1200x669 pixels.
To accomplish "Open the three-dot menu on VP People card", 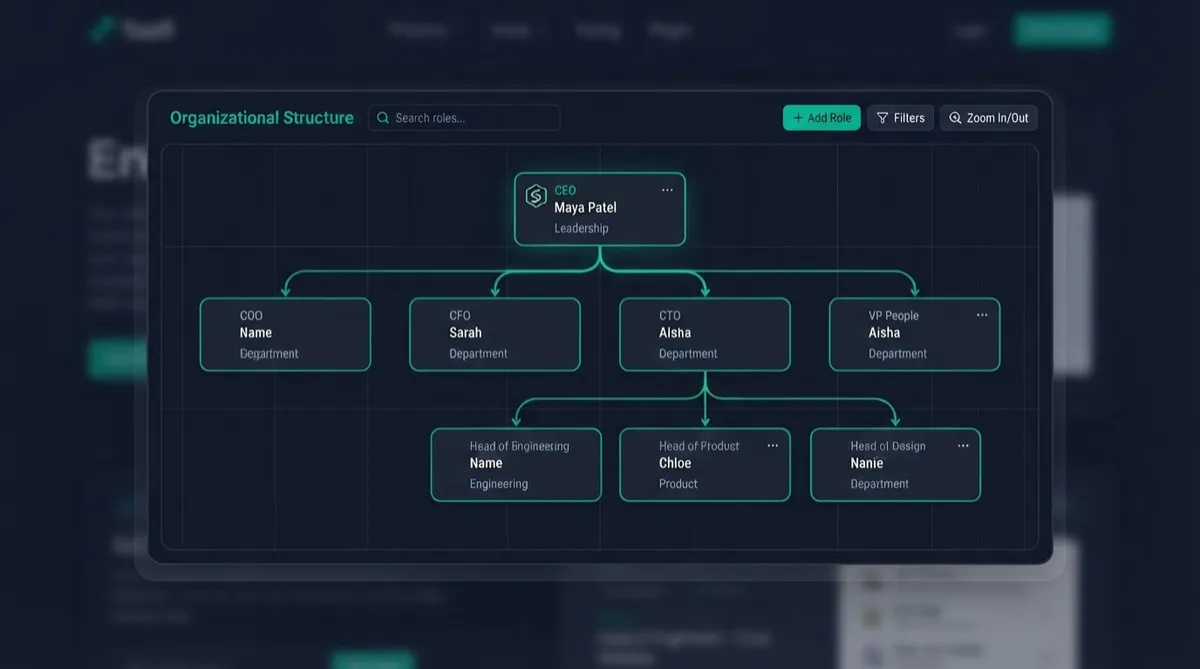I will coord(982,315).
